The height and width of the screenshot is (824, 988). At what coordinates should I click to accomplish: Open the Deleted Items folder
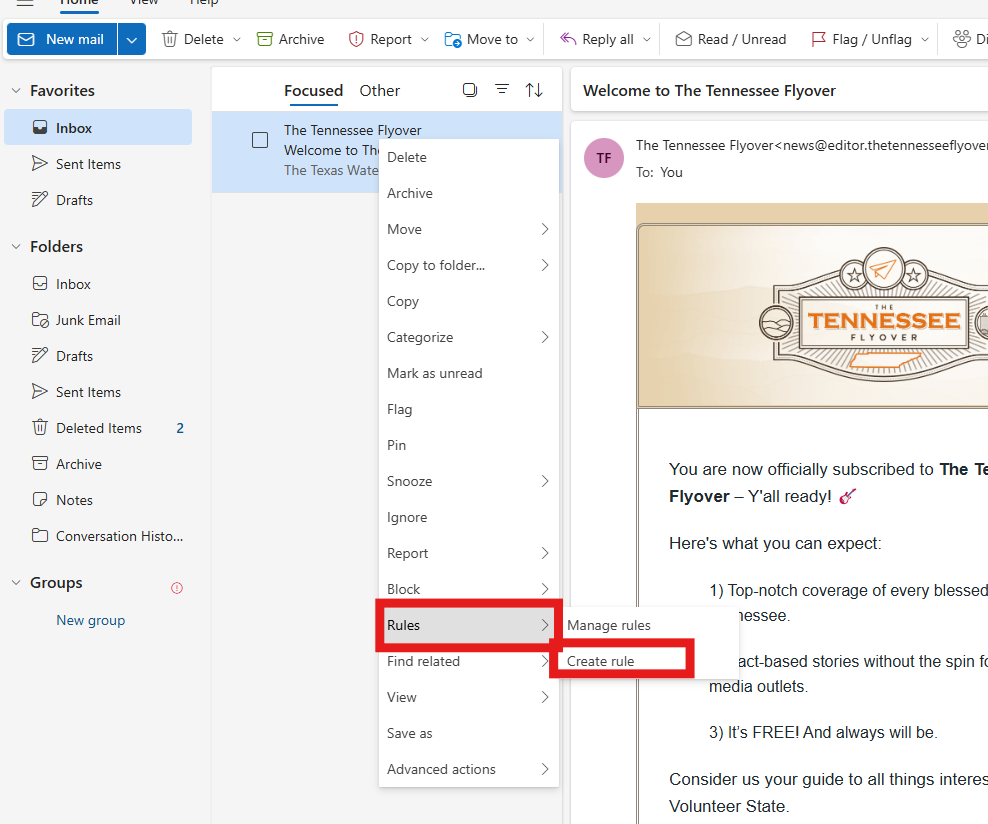pyautogui.click(x=98, y=428)
